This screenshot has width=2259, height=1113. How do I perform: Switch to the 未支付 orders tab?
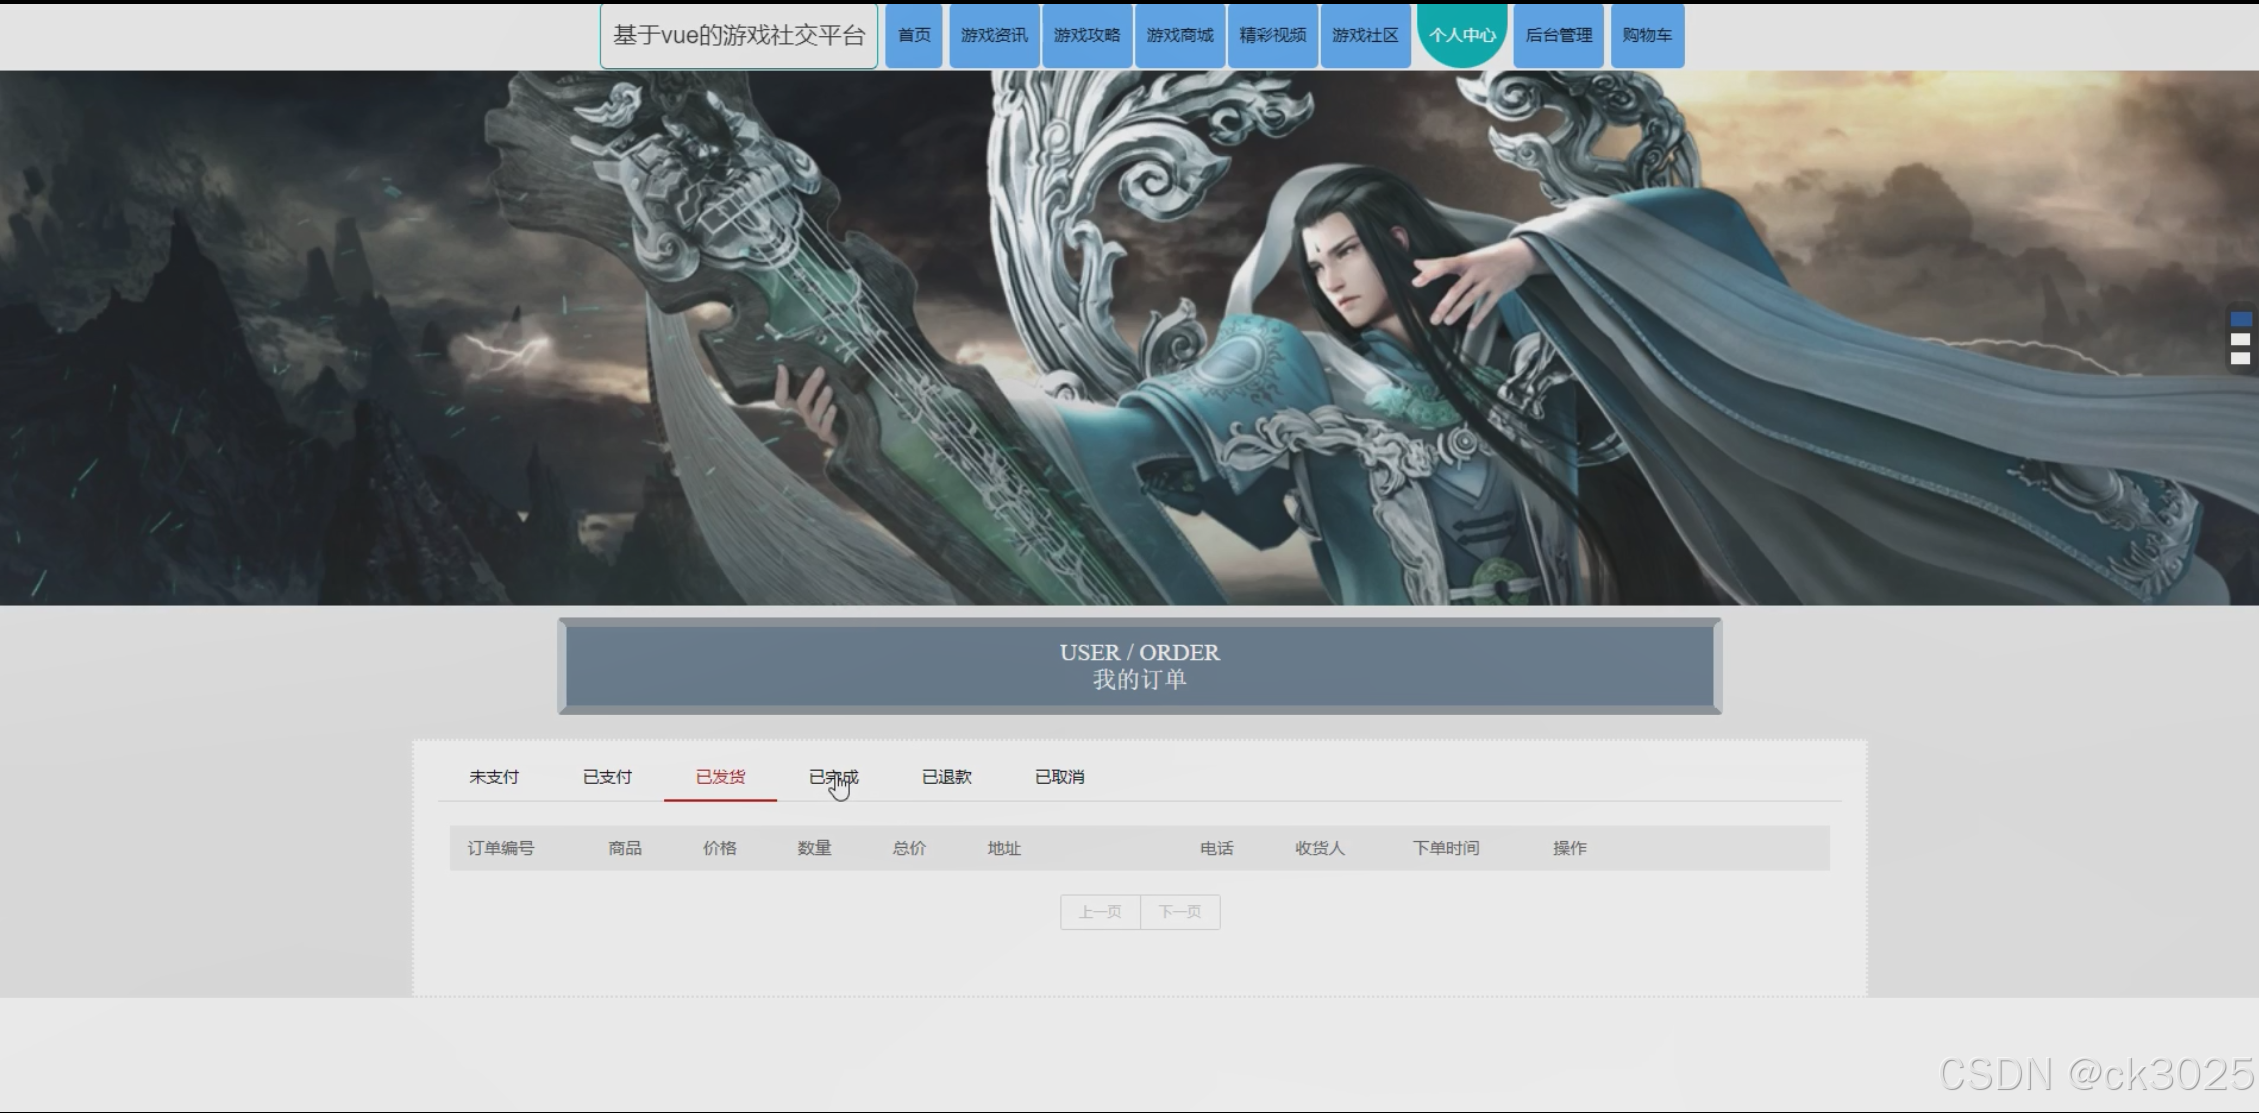pyautogui.click(x=494, y=776)
